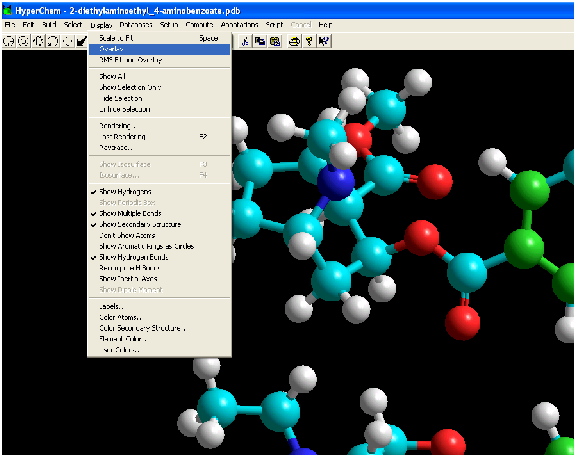Click the HyperChem window title bar

[x=288, y=10]
